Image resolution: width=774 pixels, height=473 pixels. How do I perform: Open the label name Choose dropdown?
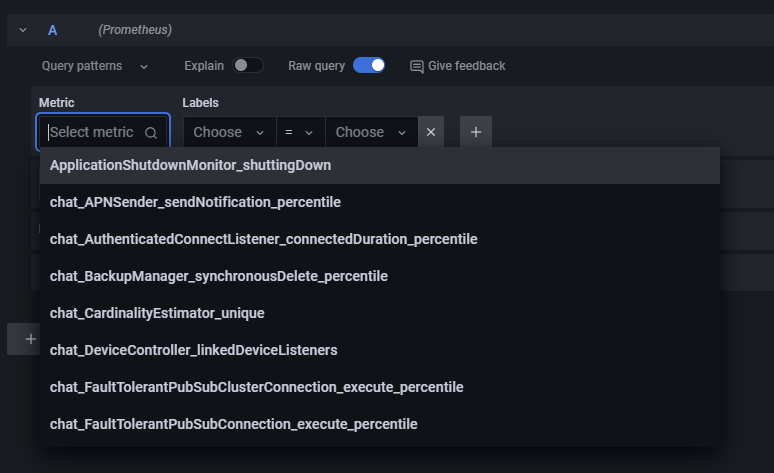click(x=229, y=132)
